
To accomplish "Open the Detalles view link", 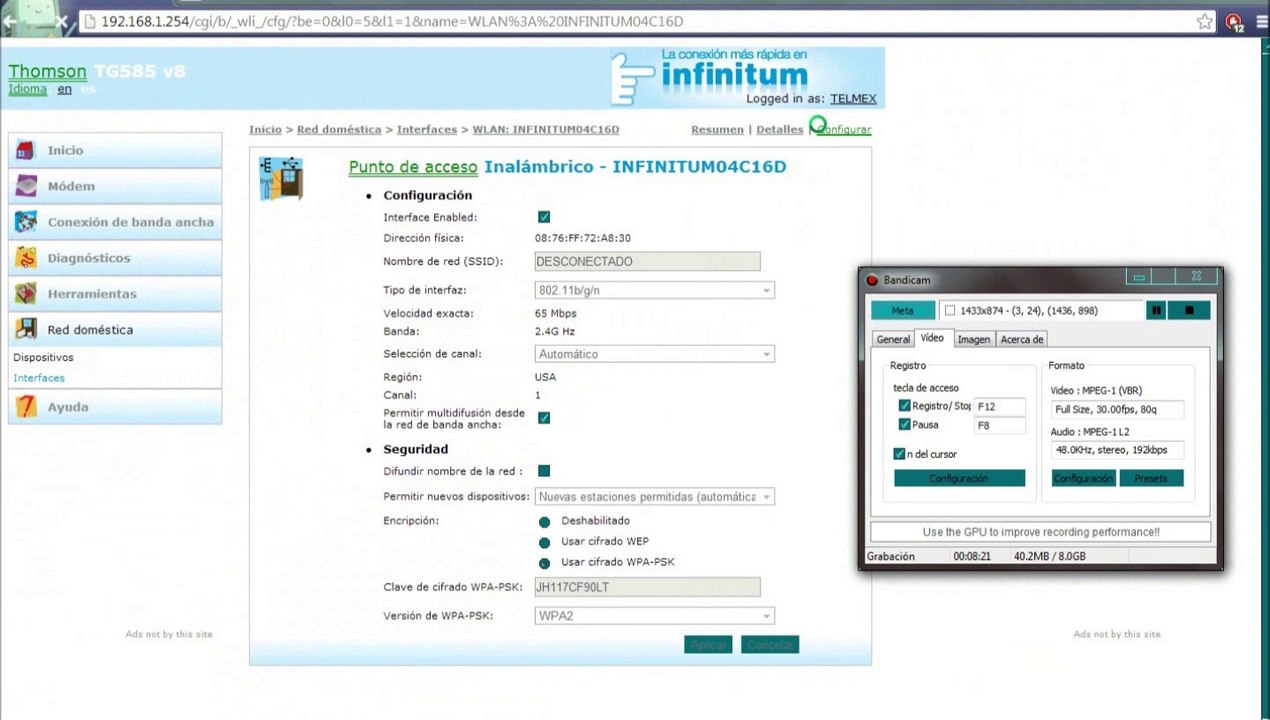I will (779, 130).
